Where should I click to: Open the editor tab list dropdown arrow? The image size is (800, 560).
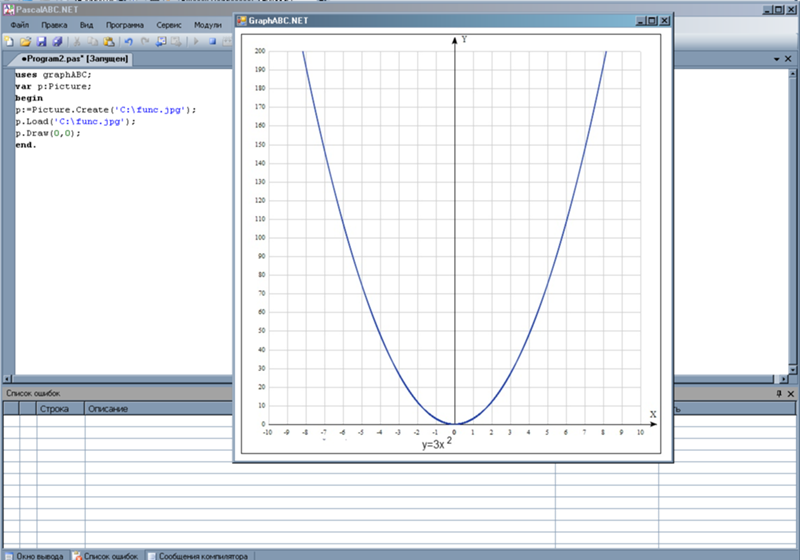[x=775, y=60]
